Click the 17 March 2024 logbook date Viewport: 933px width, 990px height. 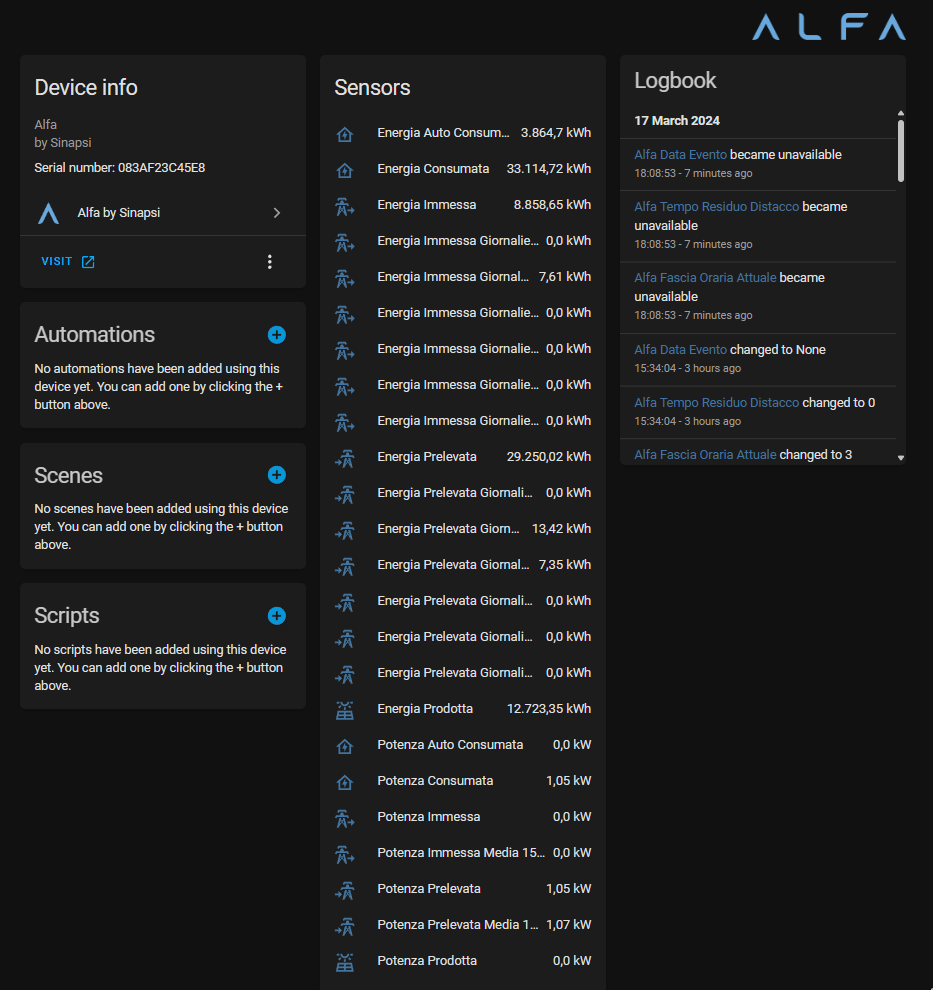(677, 121)
